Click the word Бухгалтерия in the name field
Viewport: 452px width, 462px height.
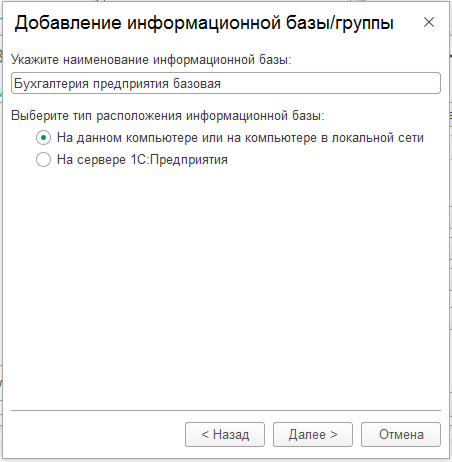pyautogui.click(x=51, y=83)
